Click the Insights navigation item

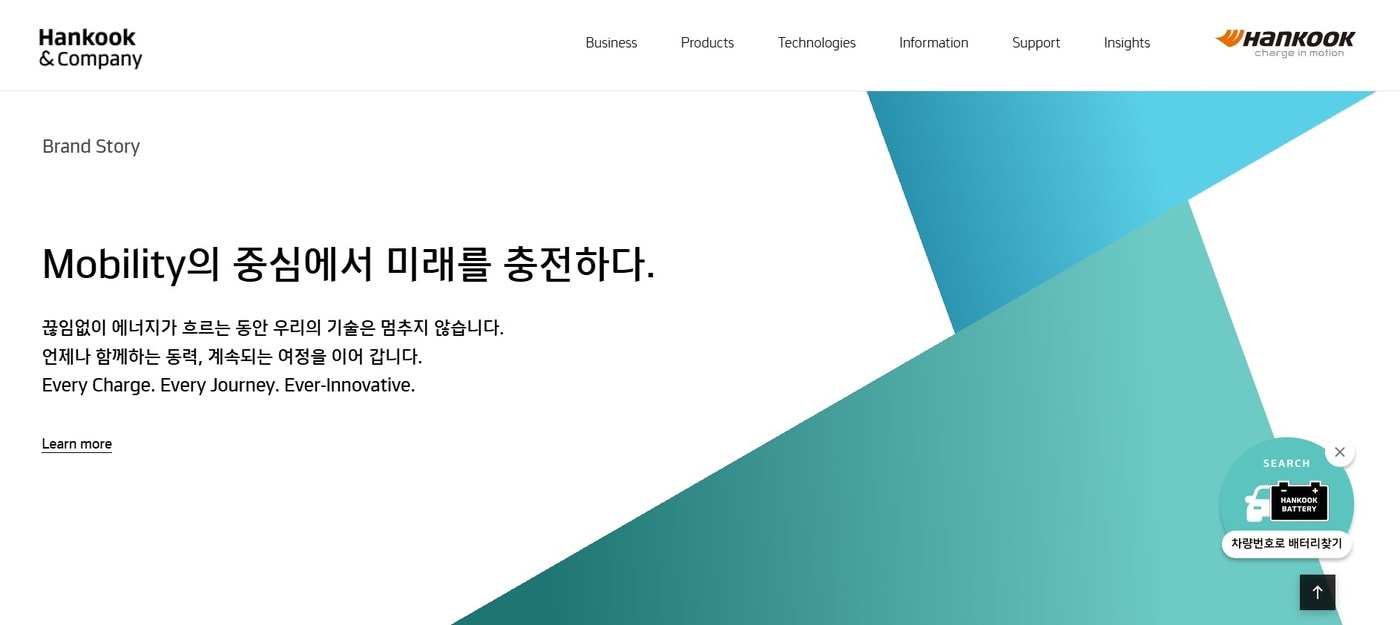coord(1126,42)
